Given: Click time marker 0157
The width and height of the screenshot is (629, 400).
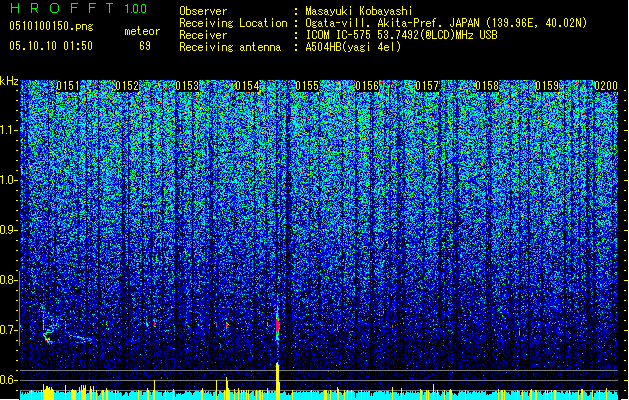Looking at the screenshot, I should coord(427,86).
